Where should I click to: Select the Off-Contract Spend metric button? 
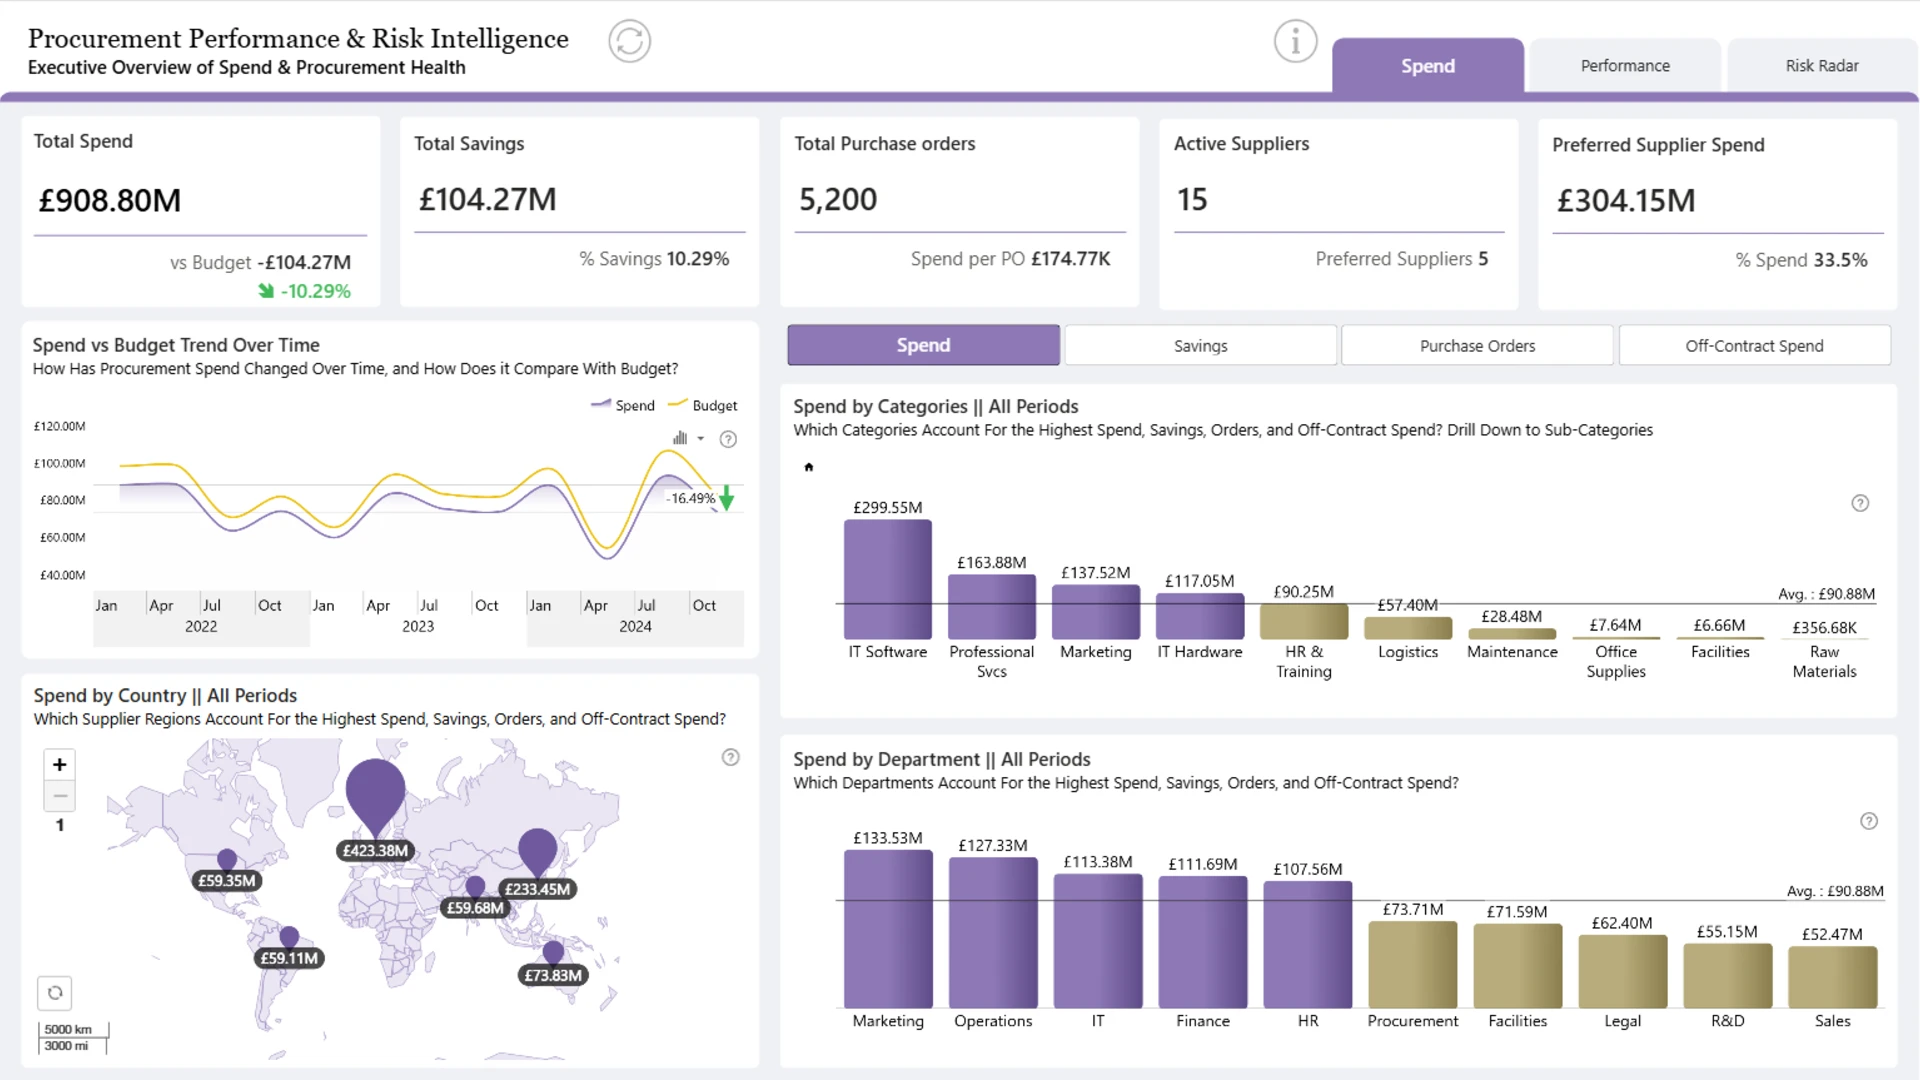1754,345
